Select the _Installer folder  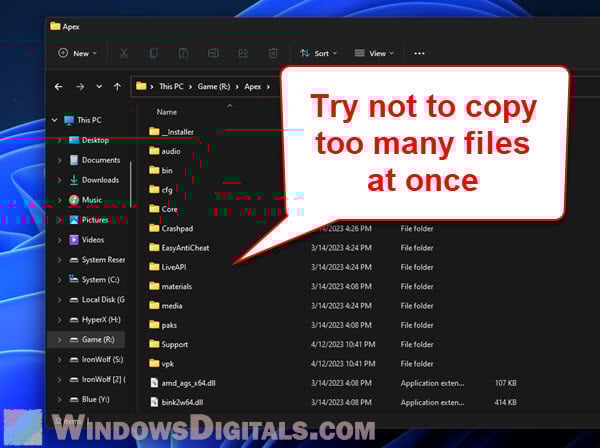pos(171,132)
